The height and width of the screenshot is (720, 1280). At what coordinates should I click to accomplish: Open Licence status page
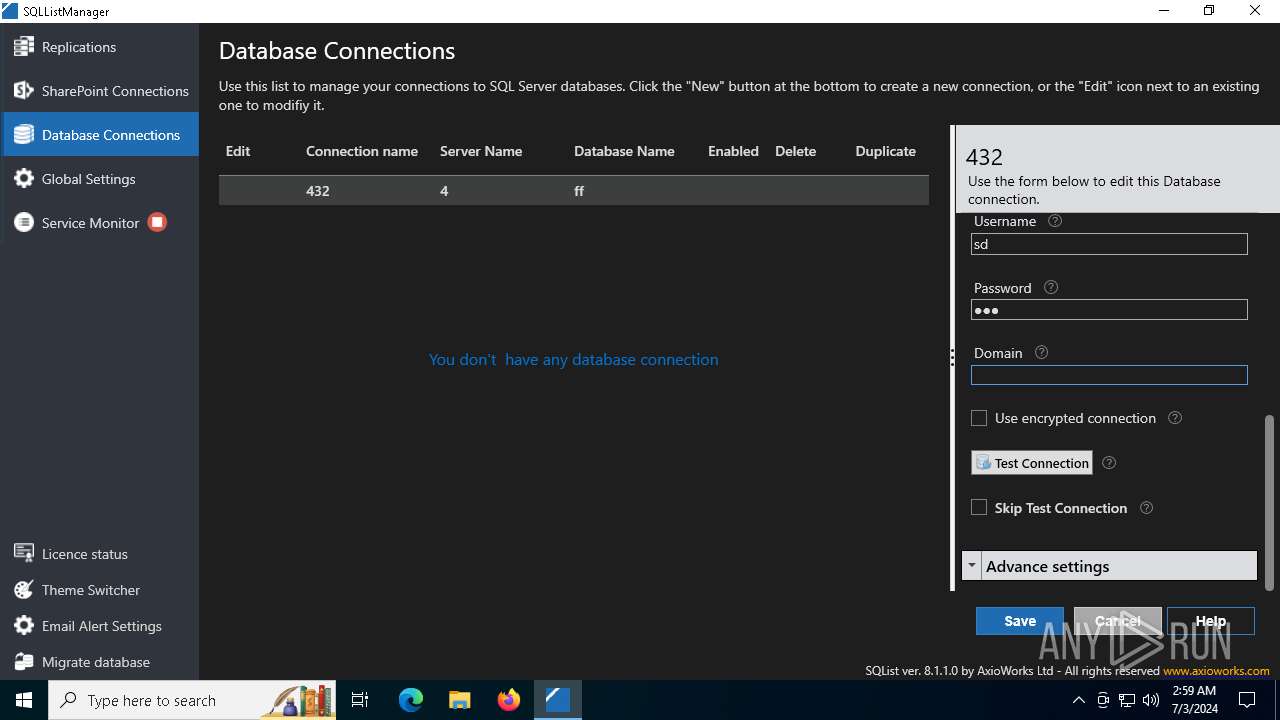(x=84, y=554)
